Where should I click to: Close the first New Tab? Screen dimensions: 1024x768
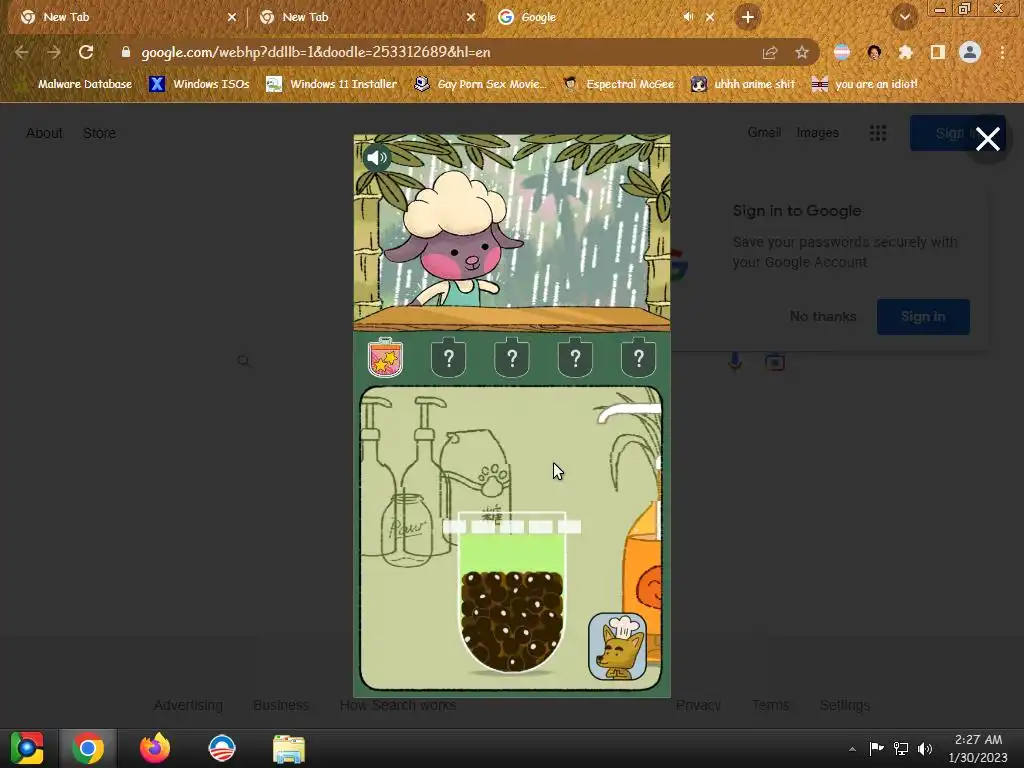pos(232,18)
